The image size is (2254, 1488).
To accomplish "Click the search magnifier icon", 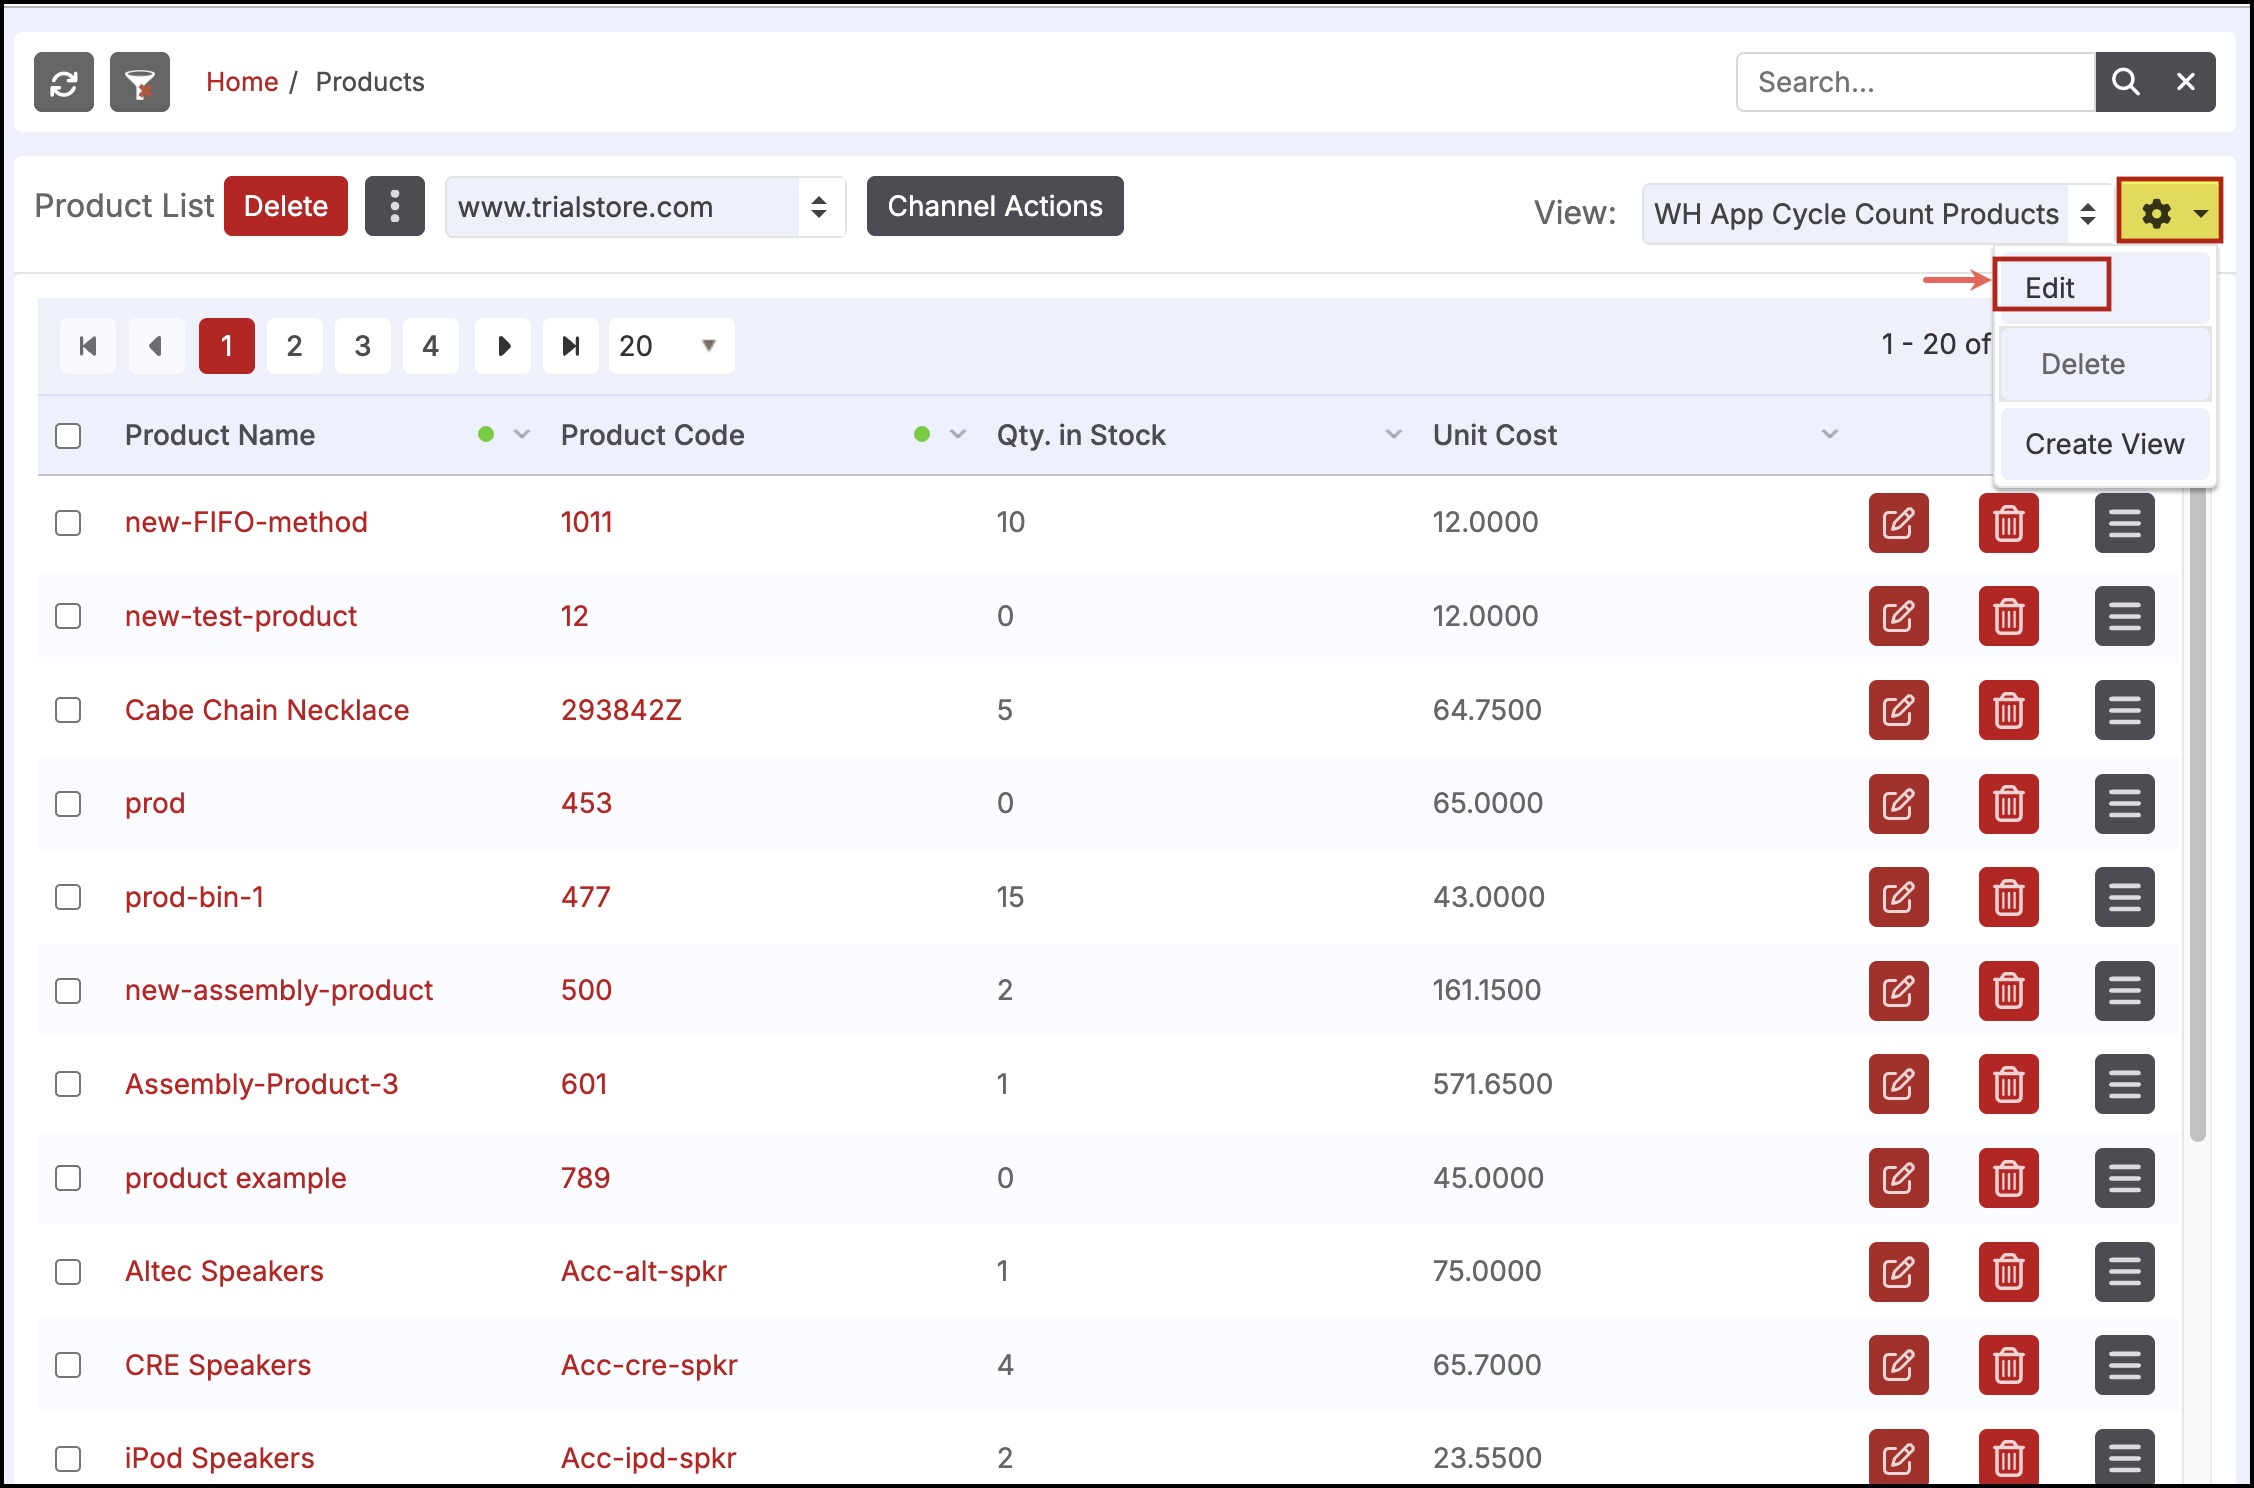I will point(2125,82).
